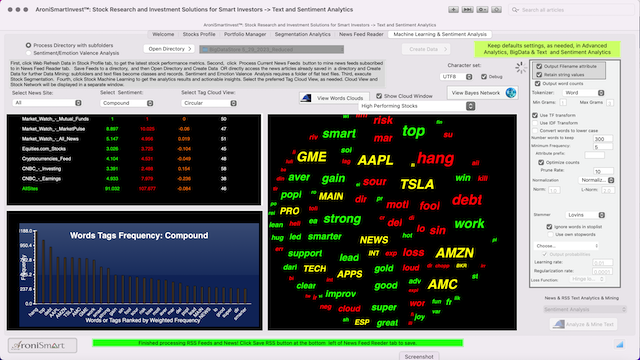Go to the News Feed Reader tab

[361, 34]
